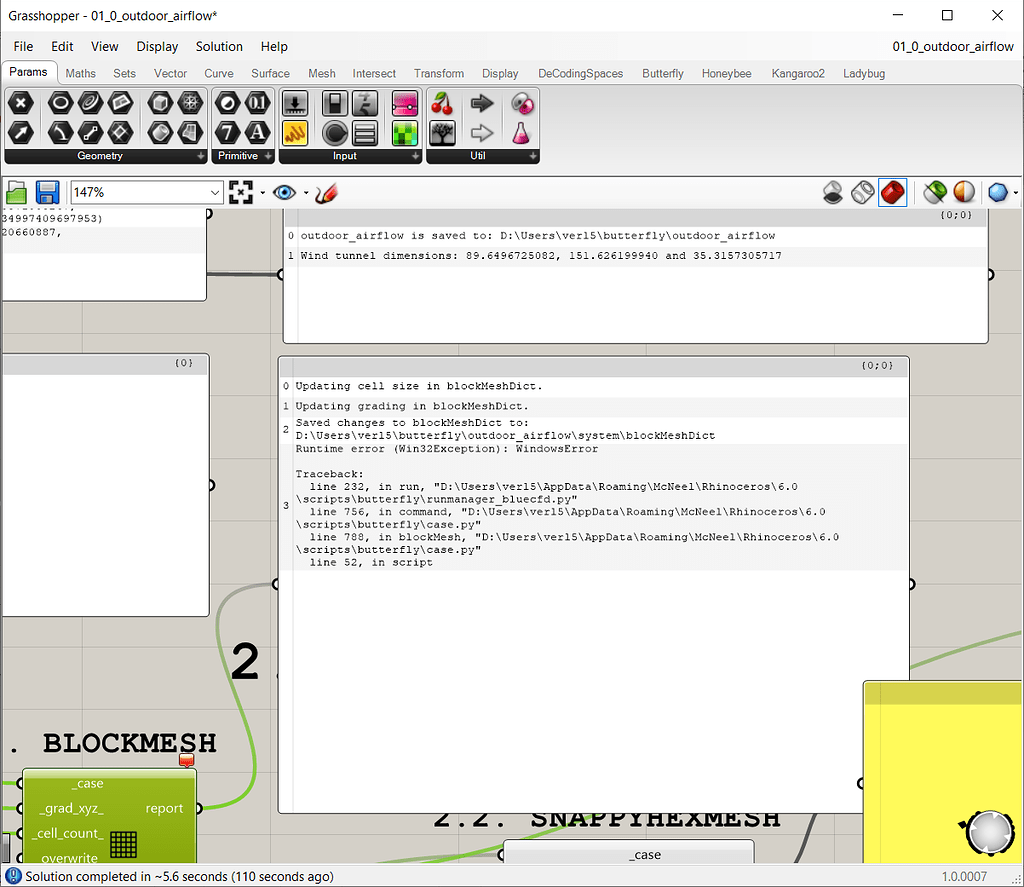The image size is (1024, 887).
Task: Click the 01_0_outdoor_airflow document name
Action: point(953,46)
